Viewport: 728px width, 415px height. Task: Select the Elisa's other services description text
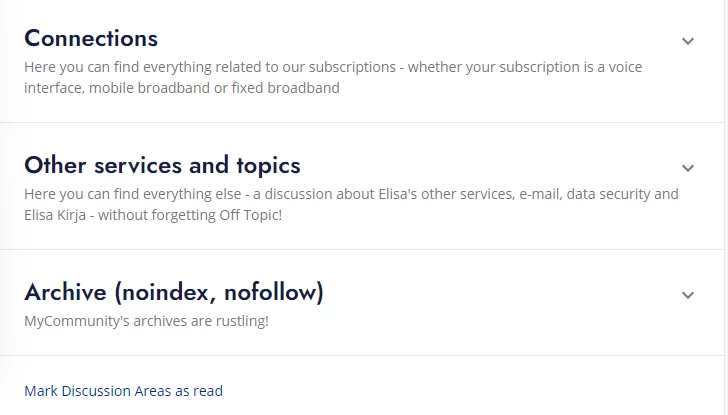(x=351, y=204)
